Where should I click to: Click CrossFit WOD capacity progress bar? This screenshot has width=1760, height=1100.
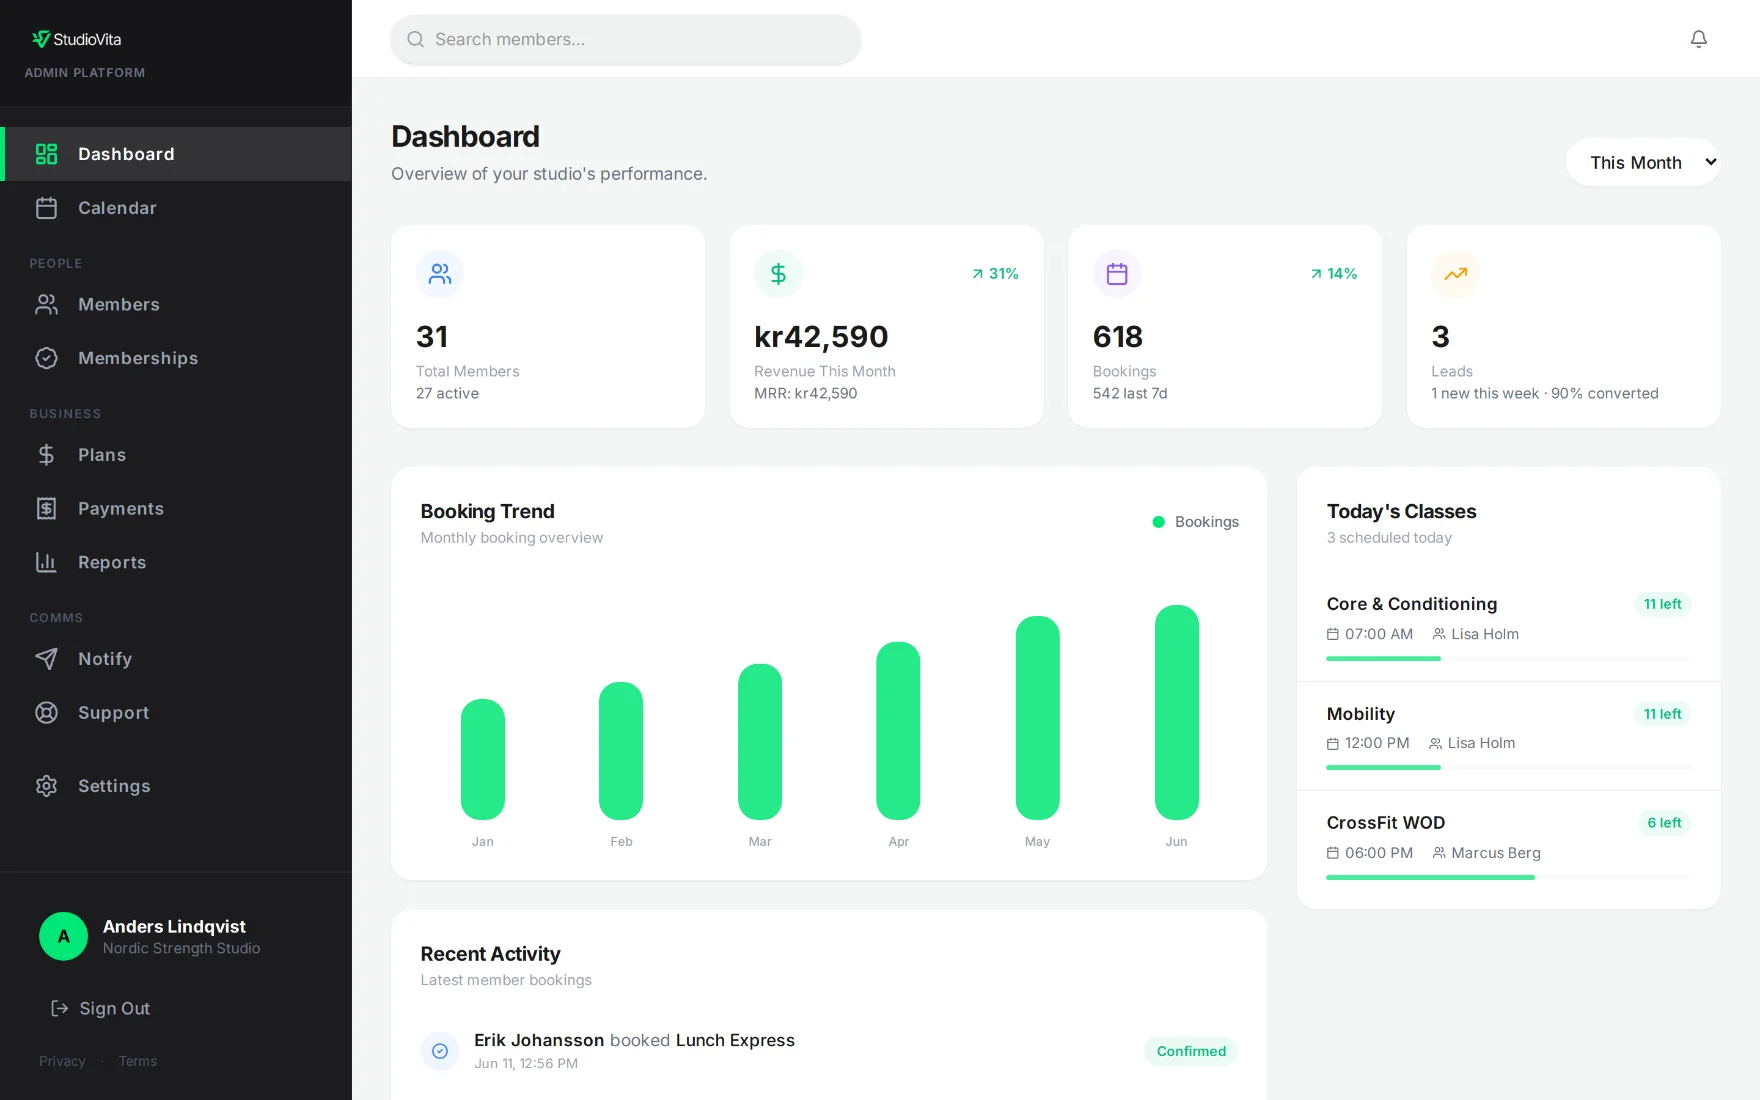(1508, 878)
